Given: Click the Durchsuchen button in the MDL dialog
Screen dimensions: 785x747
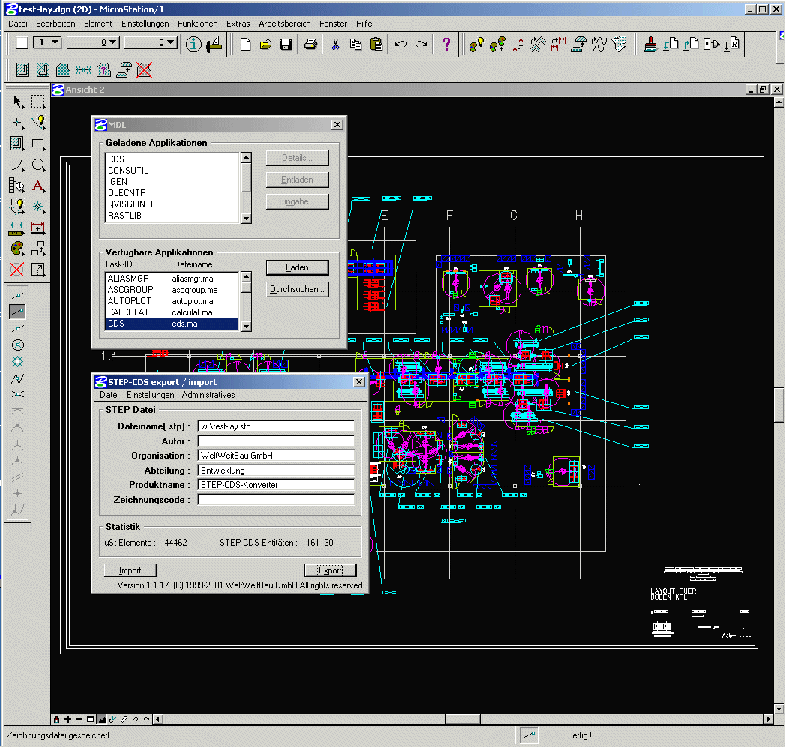Looking at the screenshot, I should [297, 289].
